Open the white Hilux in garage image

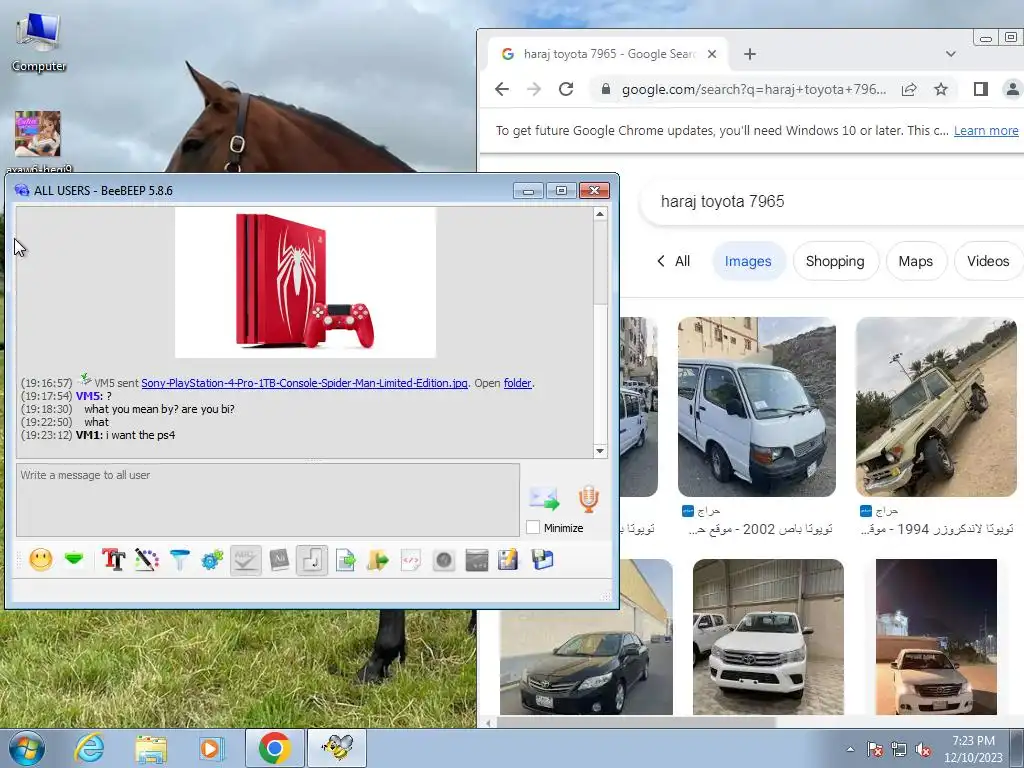[x=768, y=637]
